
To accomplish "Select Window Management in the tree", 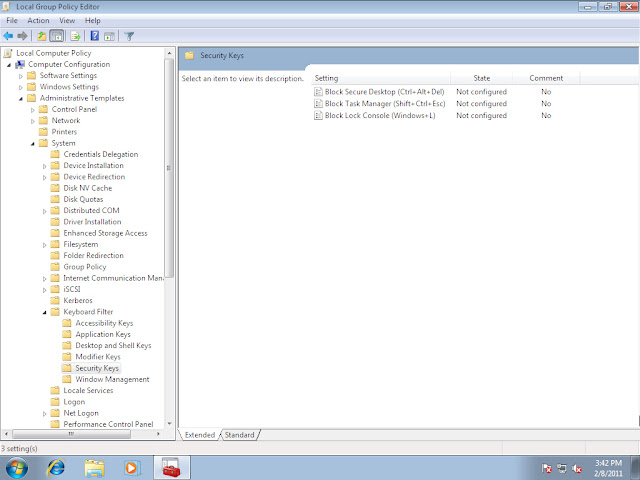I will (112, 379).
